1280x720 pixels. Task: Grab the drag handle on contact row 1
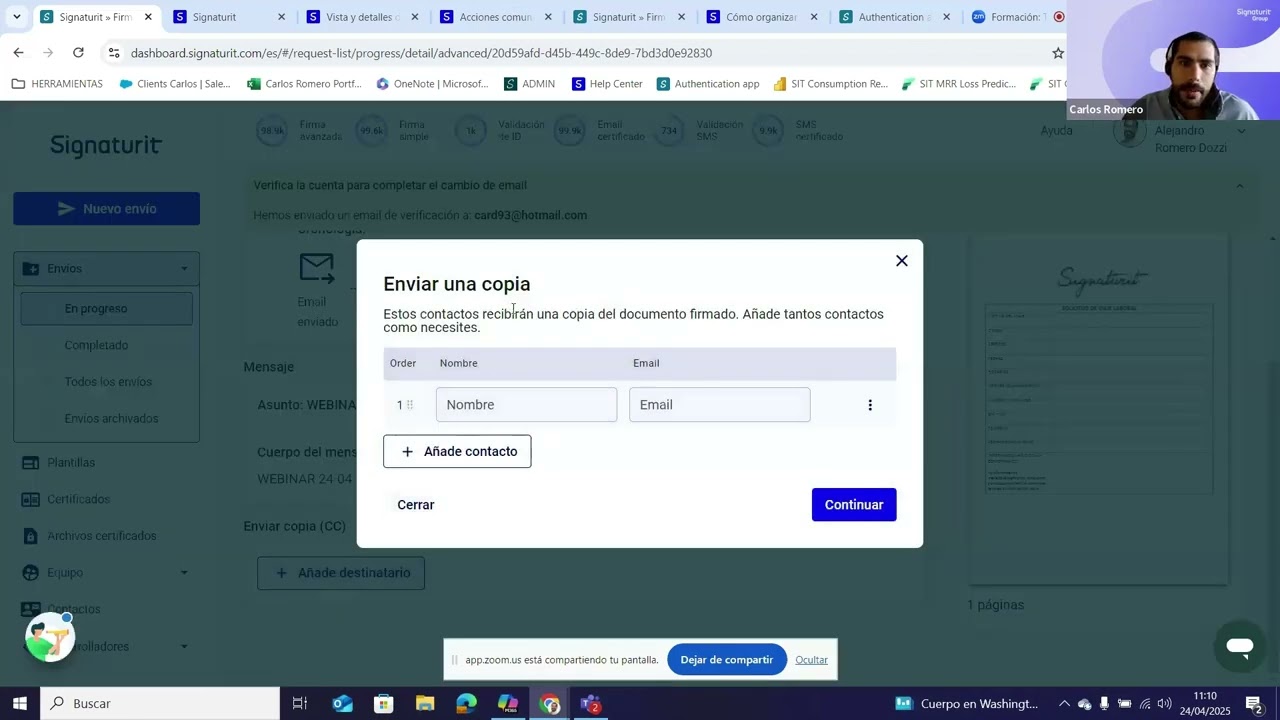[409, 405]
